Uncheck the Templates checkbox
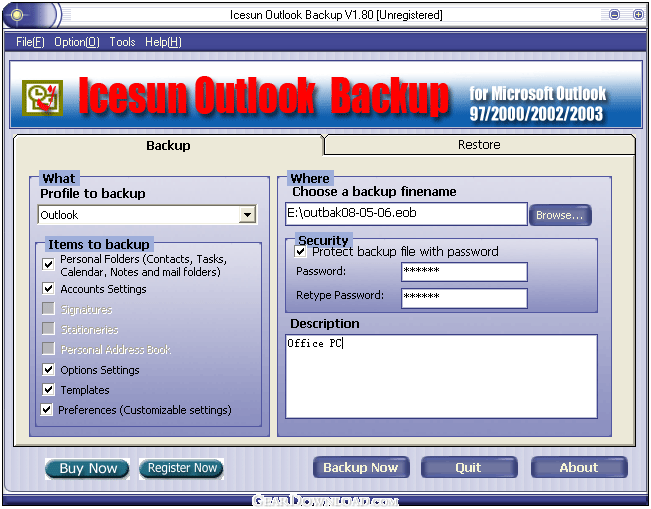 [48, 389]
